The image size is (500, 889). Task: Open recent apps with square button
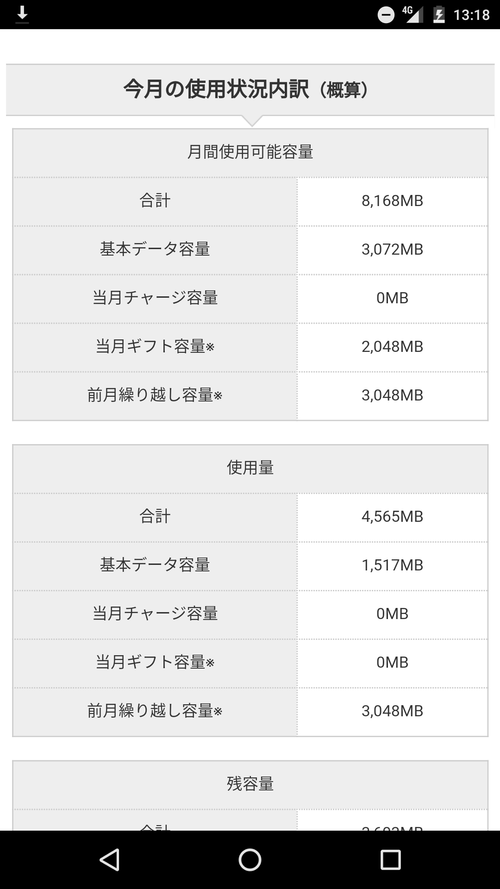pyautogui.click(x=390, y=860)
